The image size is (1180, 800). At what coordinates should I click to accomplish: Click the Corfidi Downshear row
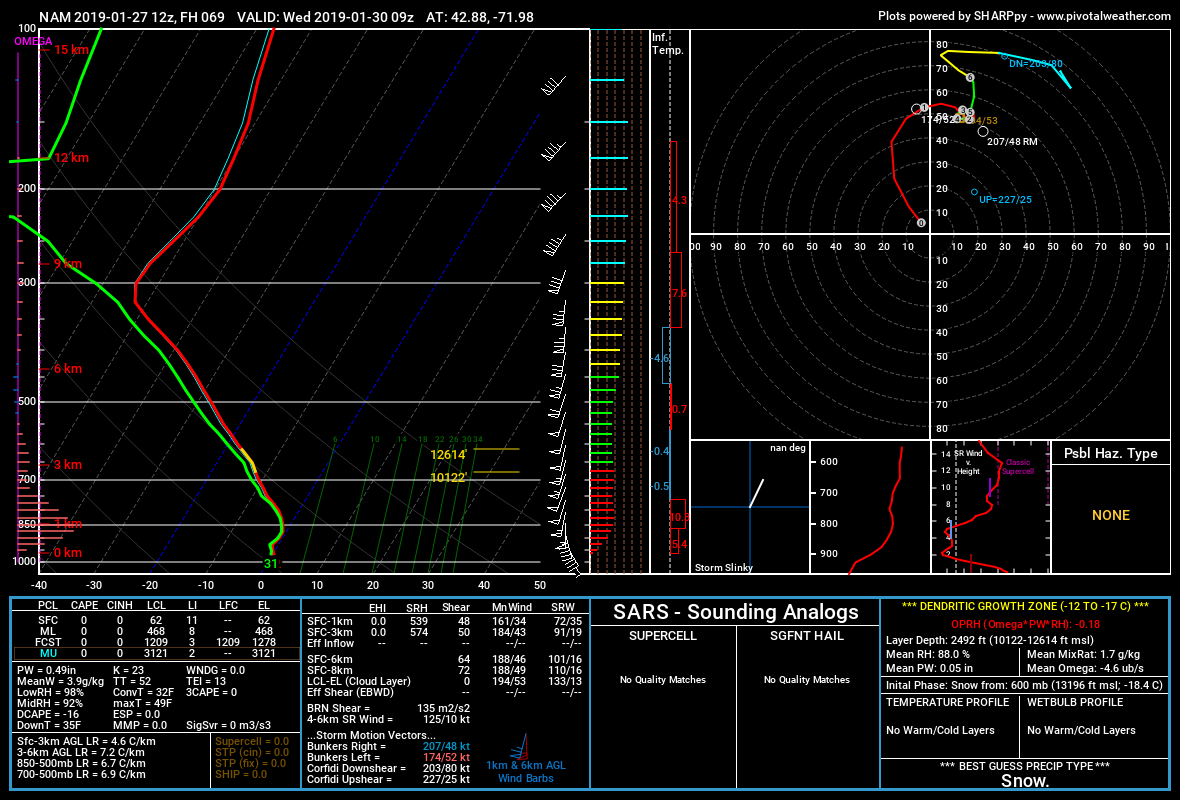pos(388,768)
